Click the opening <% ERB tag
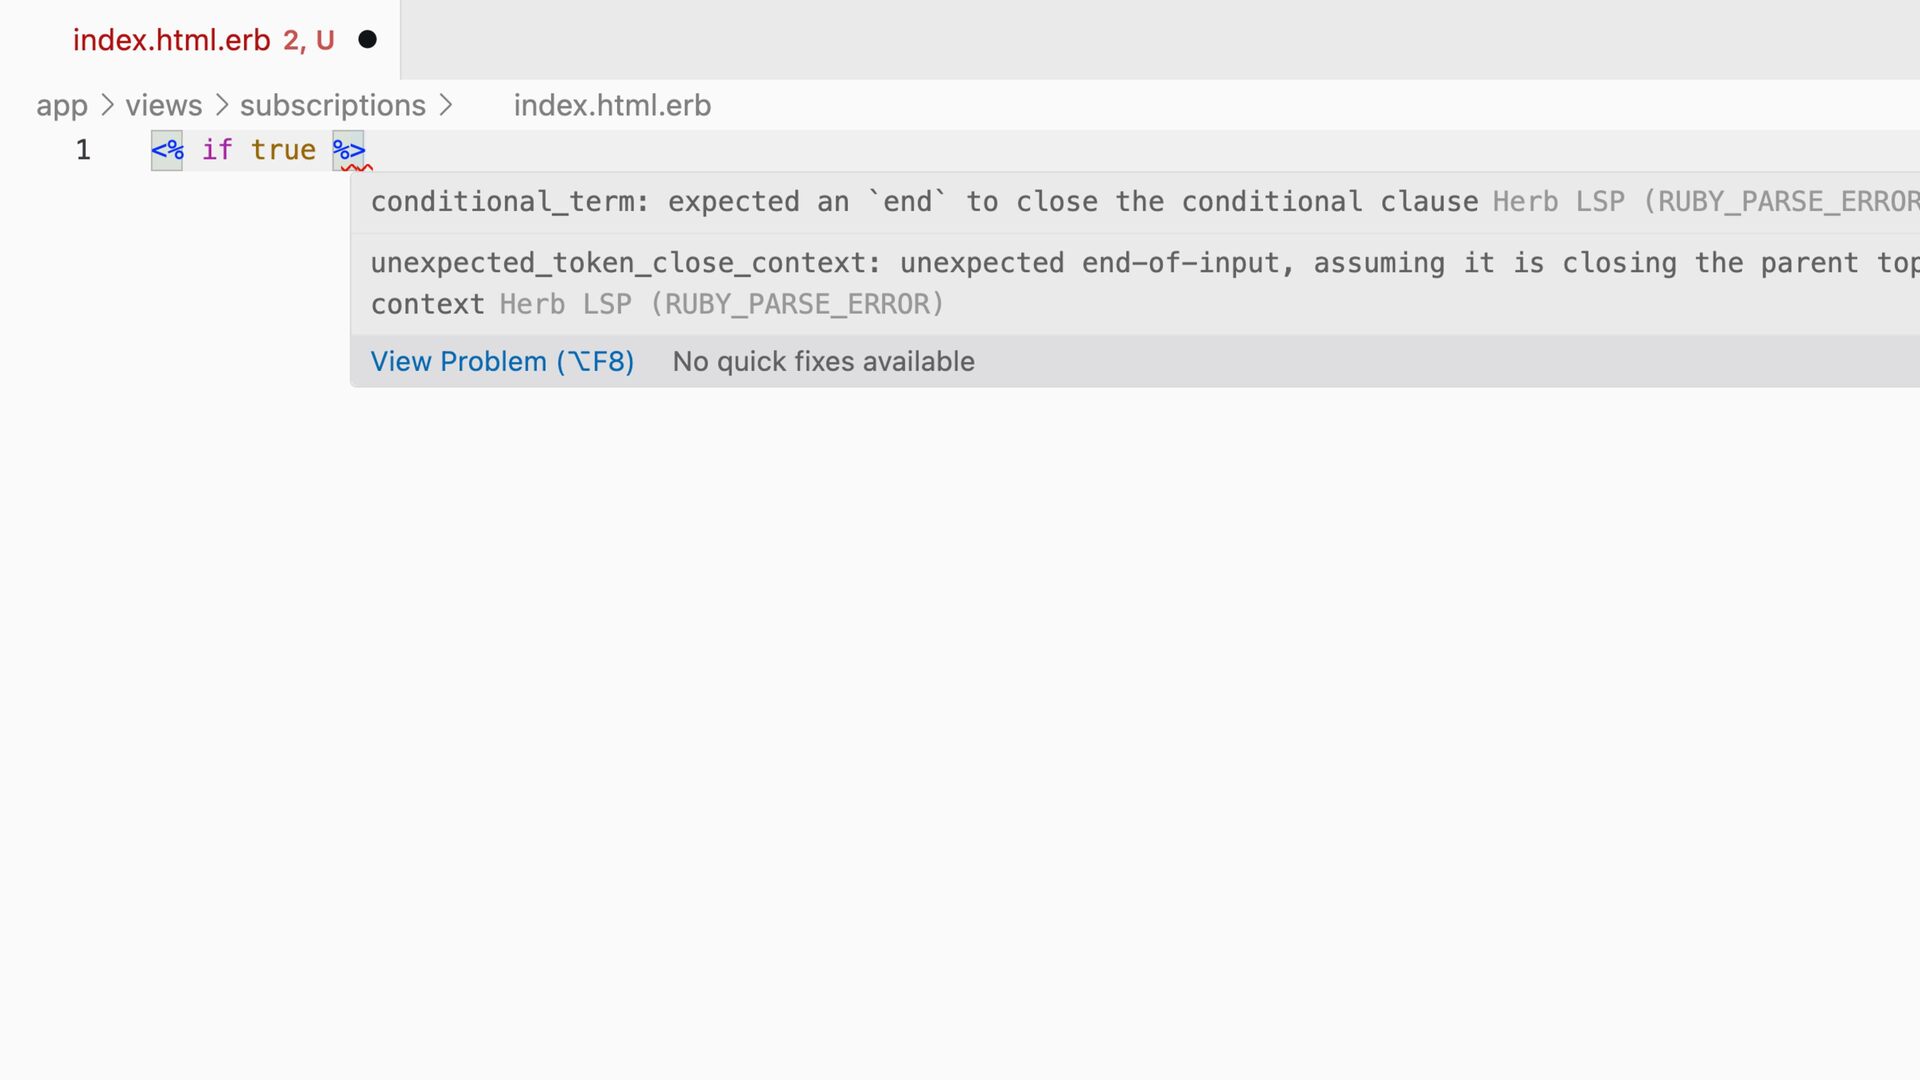 point(167,150)
